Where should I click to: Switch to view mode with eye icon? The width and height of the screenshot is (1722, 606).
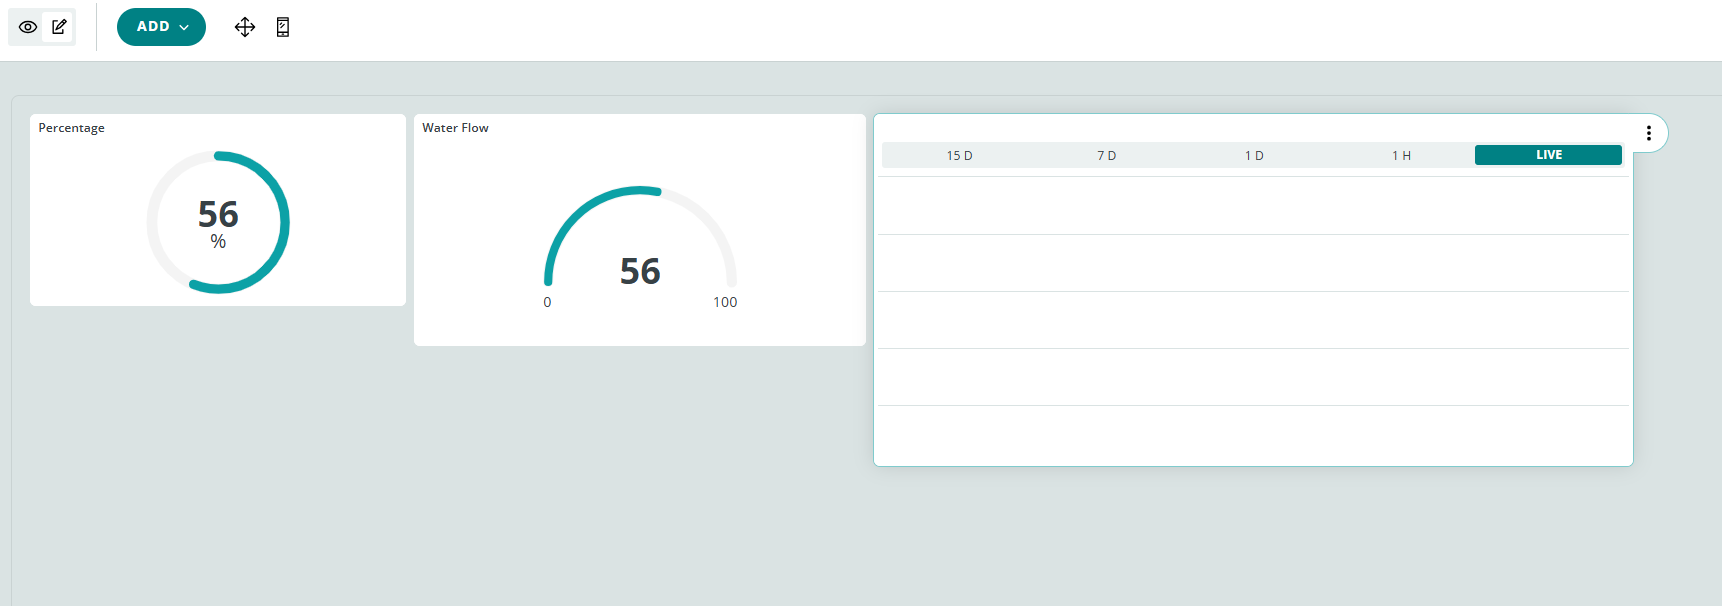pyautogui.click(x=28, y=27)
